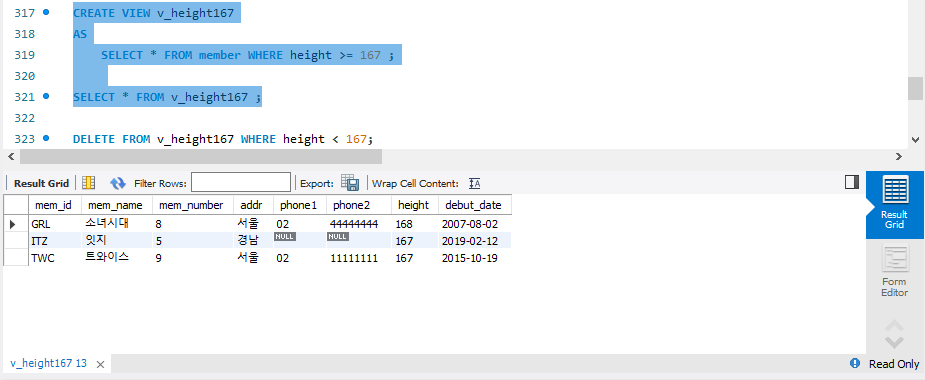This screenshot has height=380, width=925.
Task: Toggle the secondary sidebar panel icon
Action: coord(852,182)
